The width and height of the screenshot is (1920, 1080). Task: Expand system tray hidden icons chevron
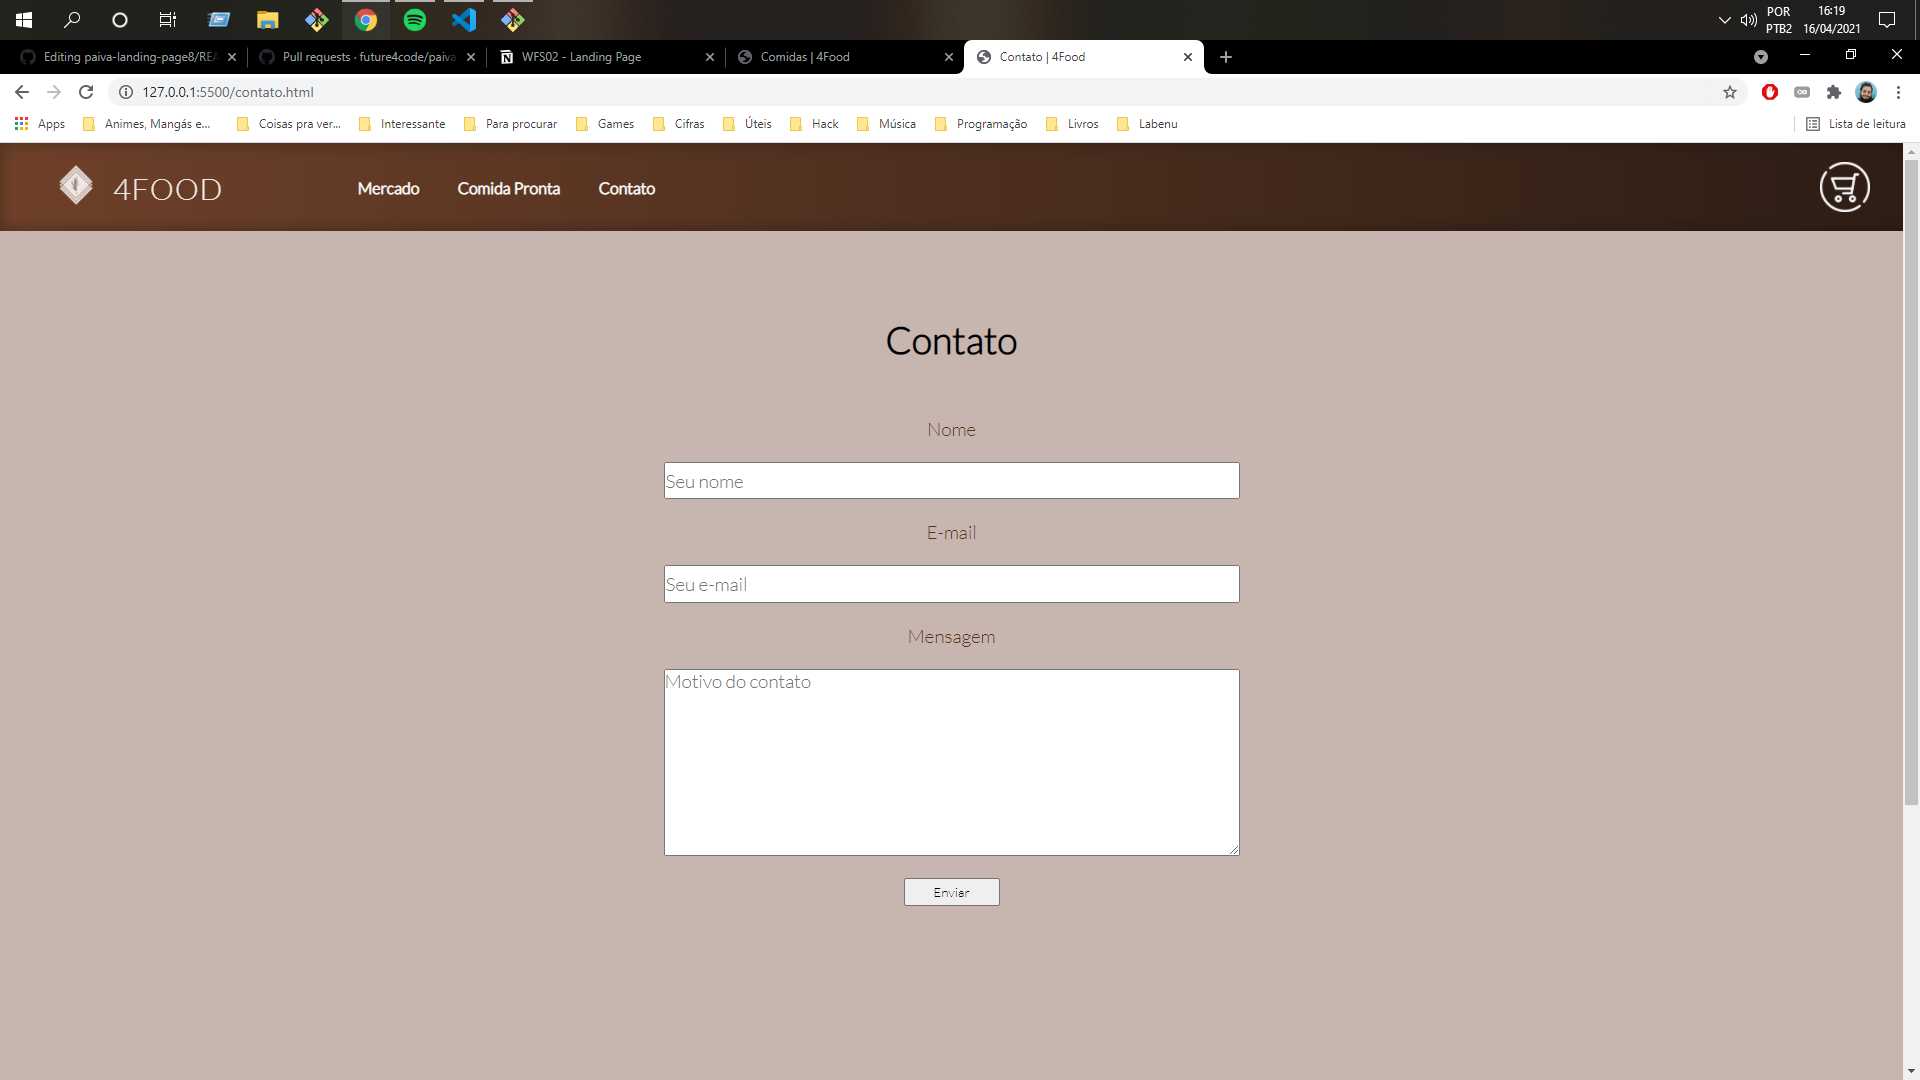1724,20
